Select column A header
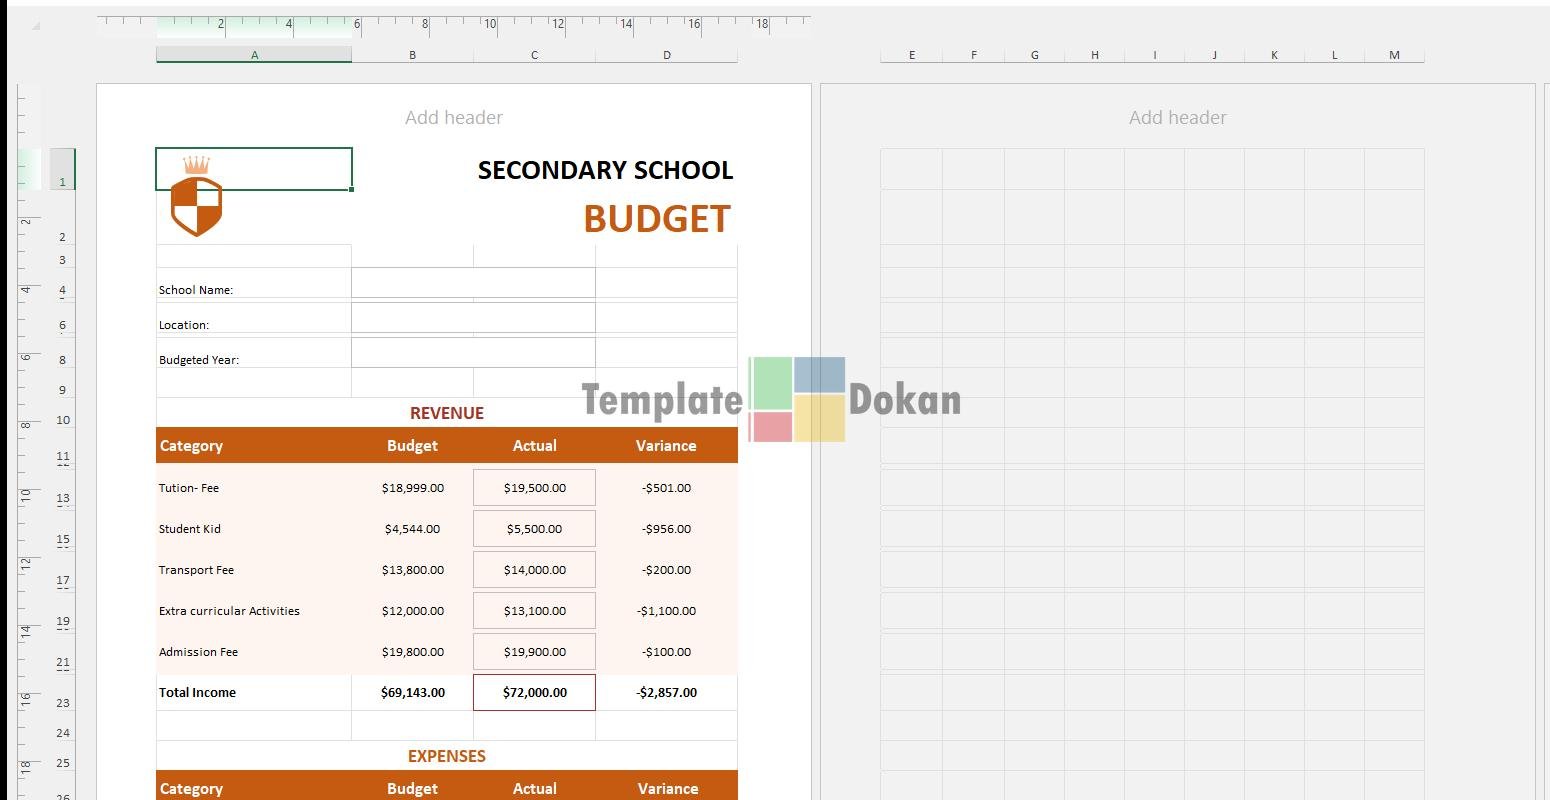 (x=254, y=55)
